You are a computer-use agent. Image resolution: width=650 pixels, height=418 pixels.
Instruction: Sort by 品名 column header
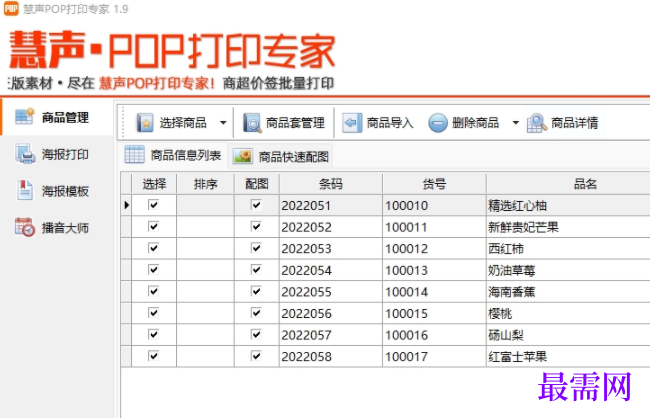(569, 184)
